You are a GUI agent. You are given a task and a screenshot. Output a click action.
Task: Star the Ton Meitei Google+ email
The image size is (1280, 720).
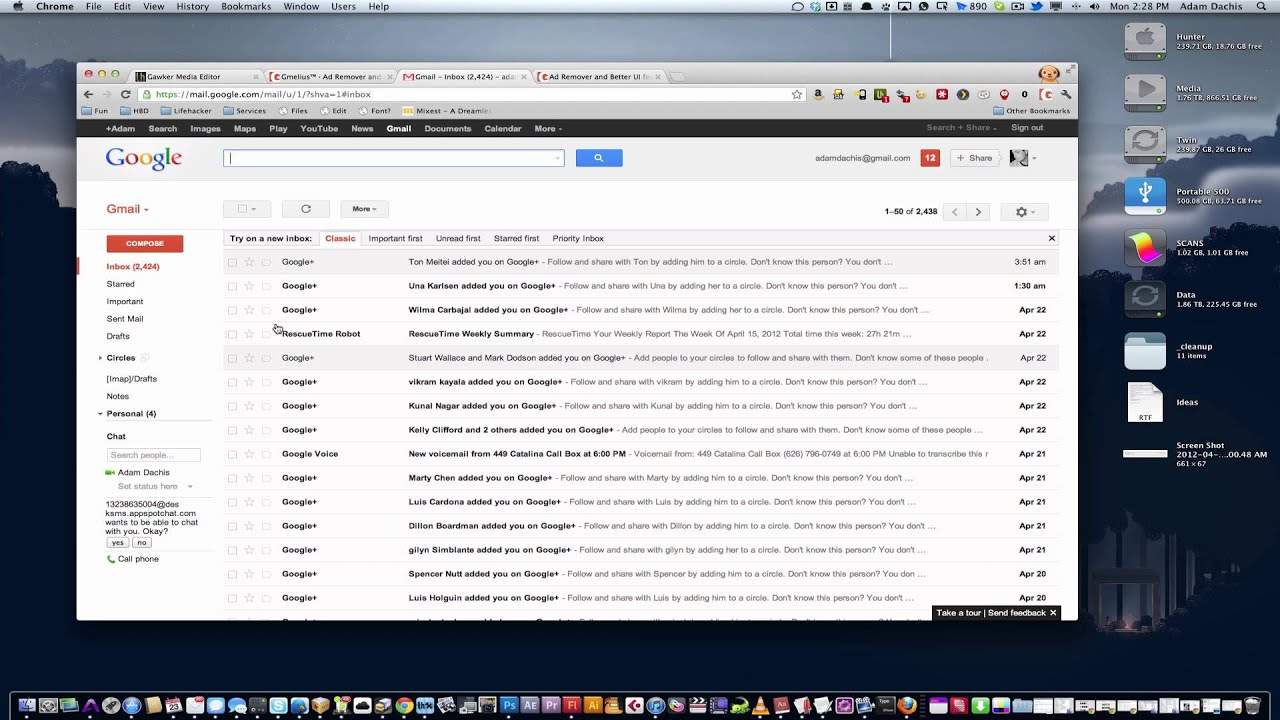click(x=249, y=262)
